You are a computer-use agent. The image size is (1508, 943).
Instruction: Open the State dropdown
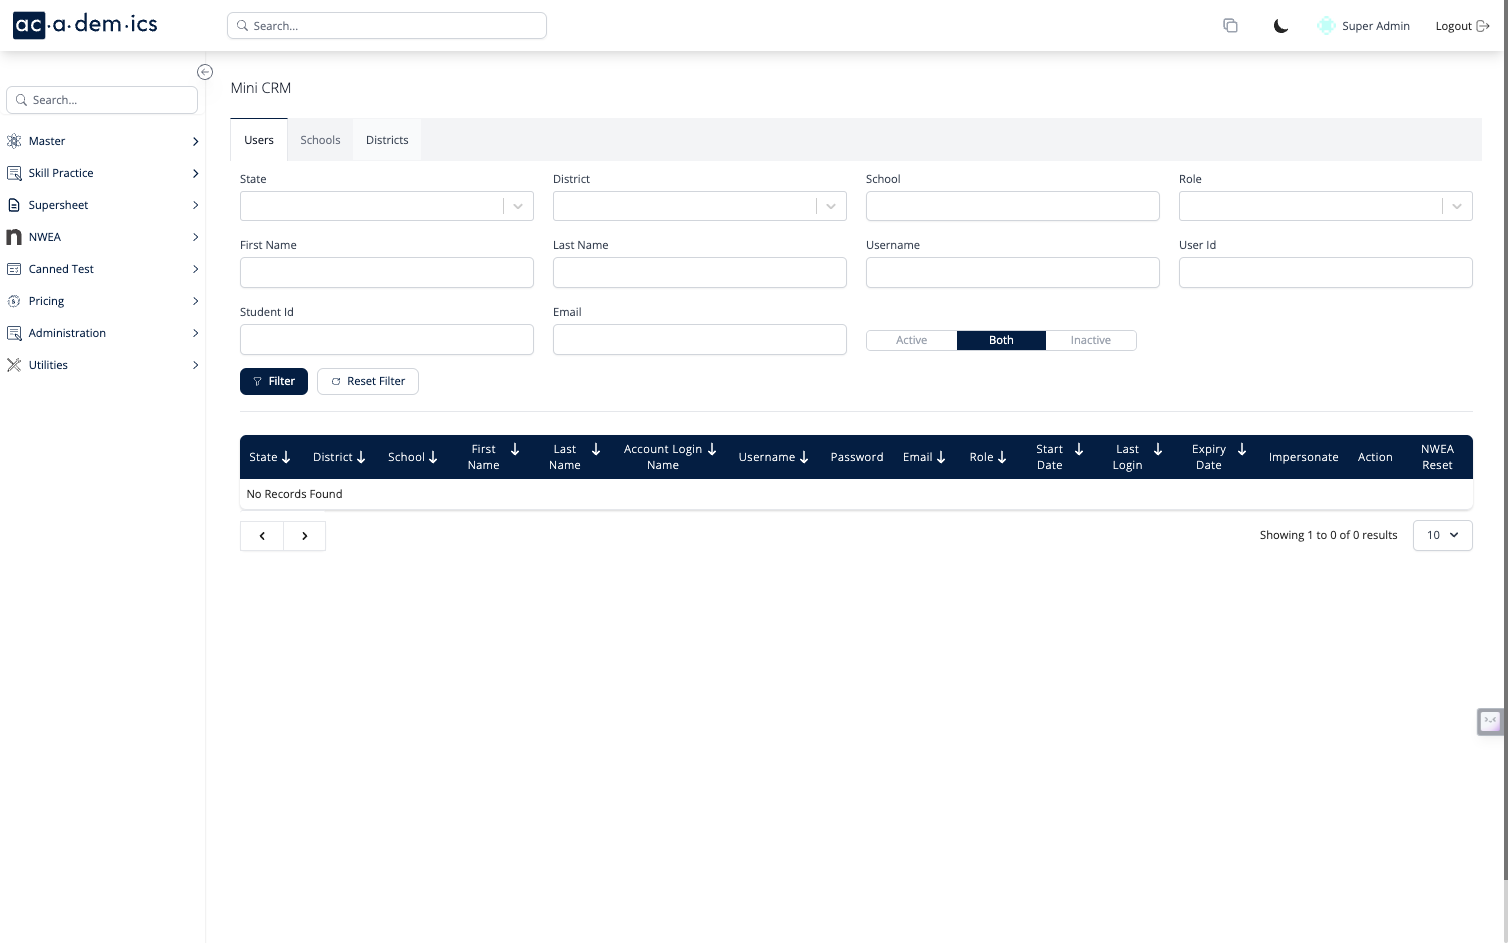click(387, 206)
